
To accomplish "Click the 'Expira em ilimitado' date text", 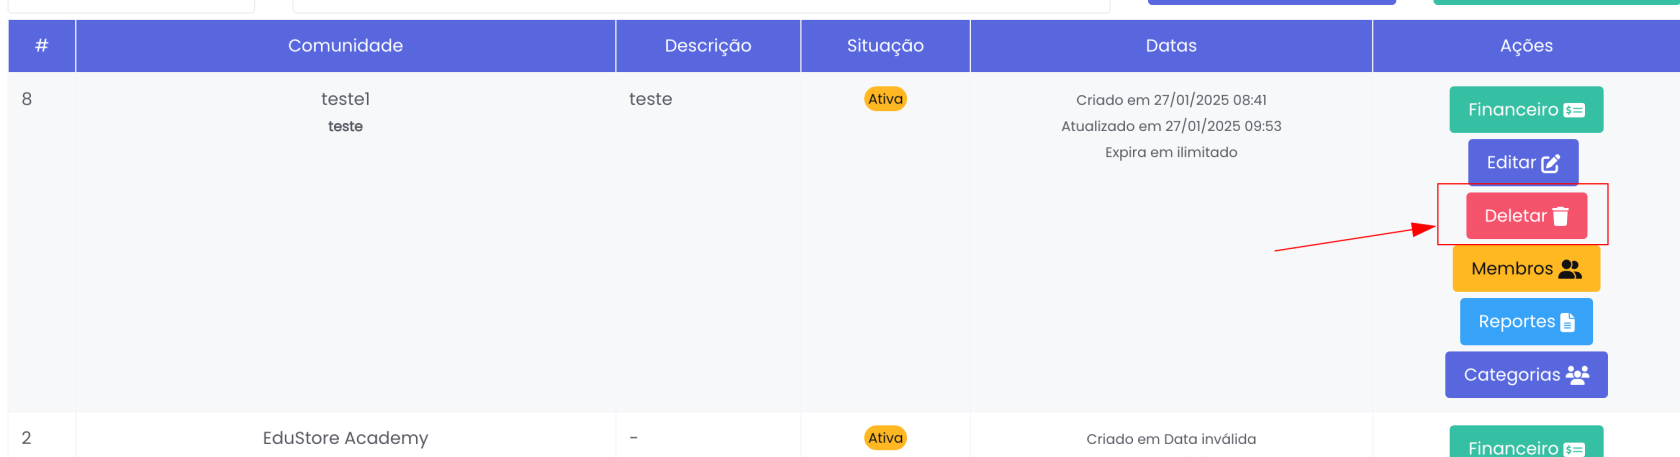I will (x=1171, y=152).
